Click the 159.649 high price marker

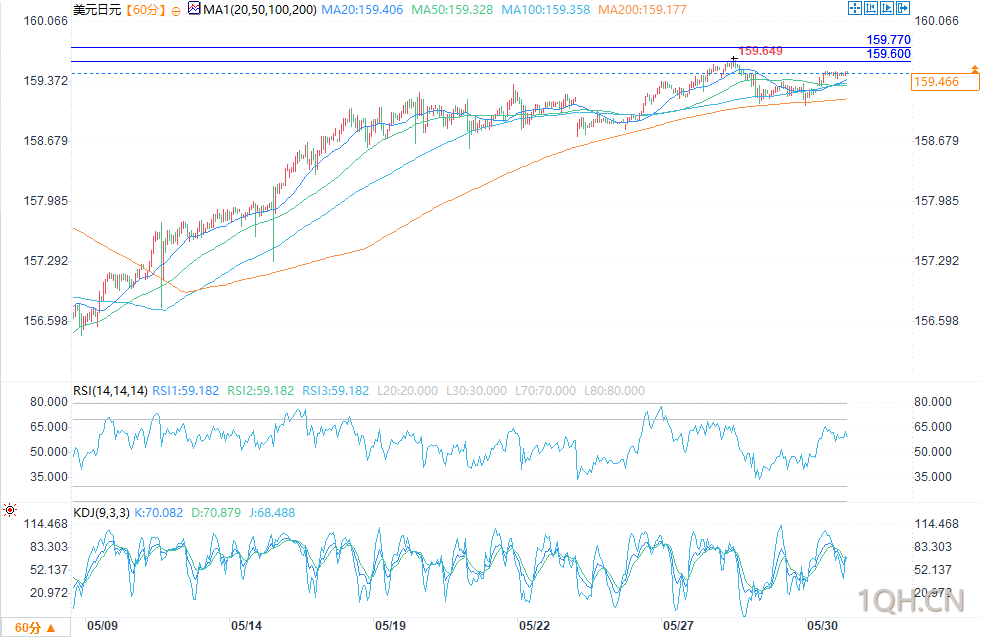(x=760, y=51)
